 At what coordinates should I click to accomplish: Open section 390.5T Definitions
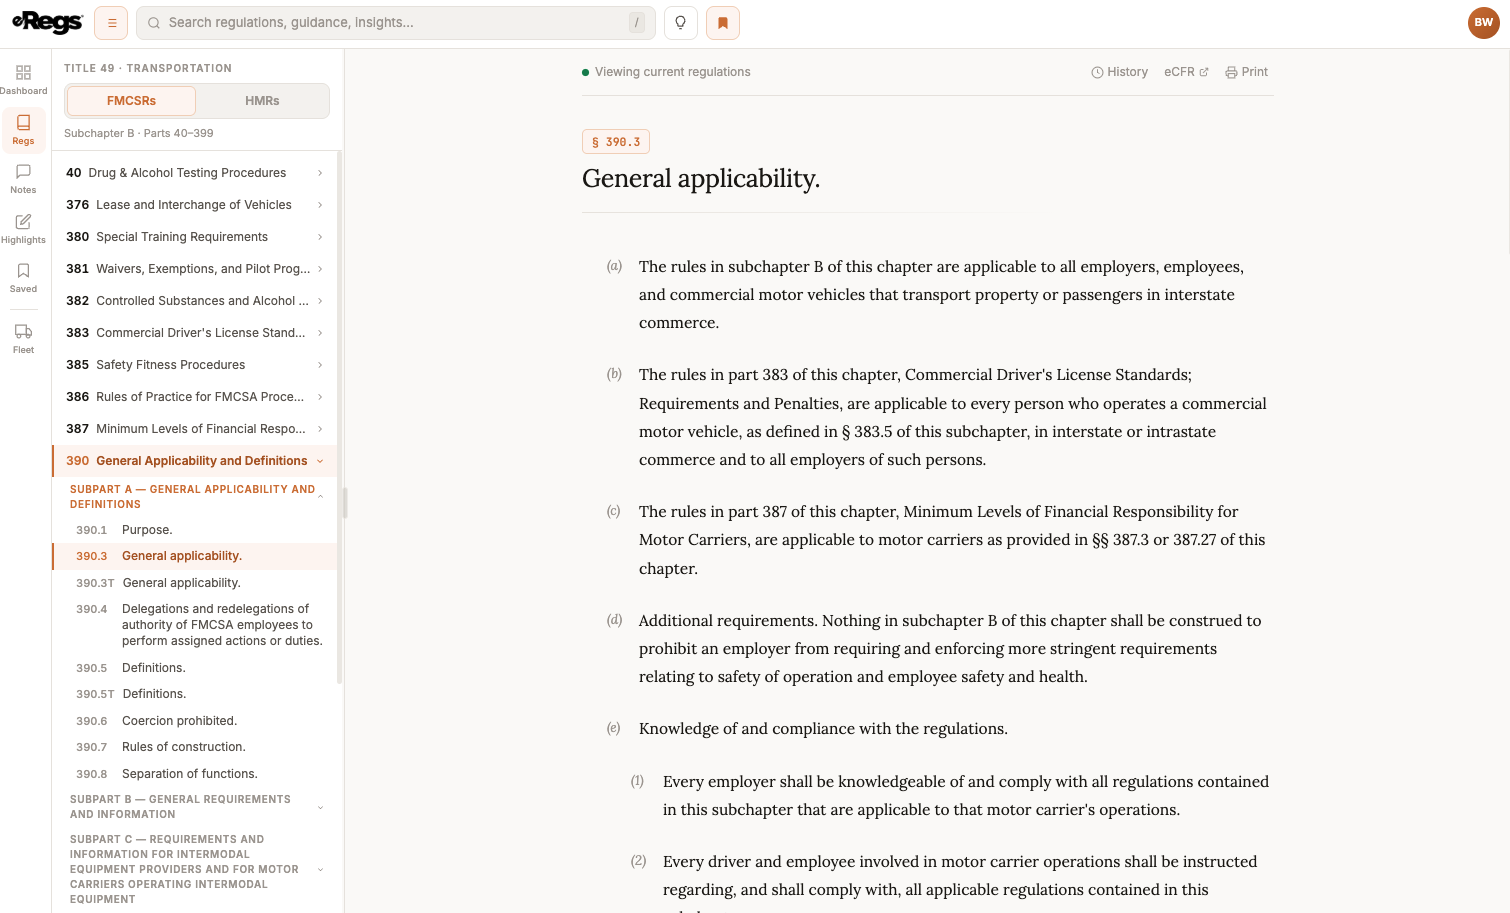click(194, 694)
